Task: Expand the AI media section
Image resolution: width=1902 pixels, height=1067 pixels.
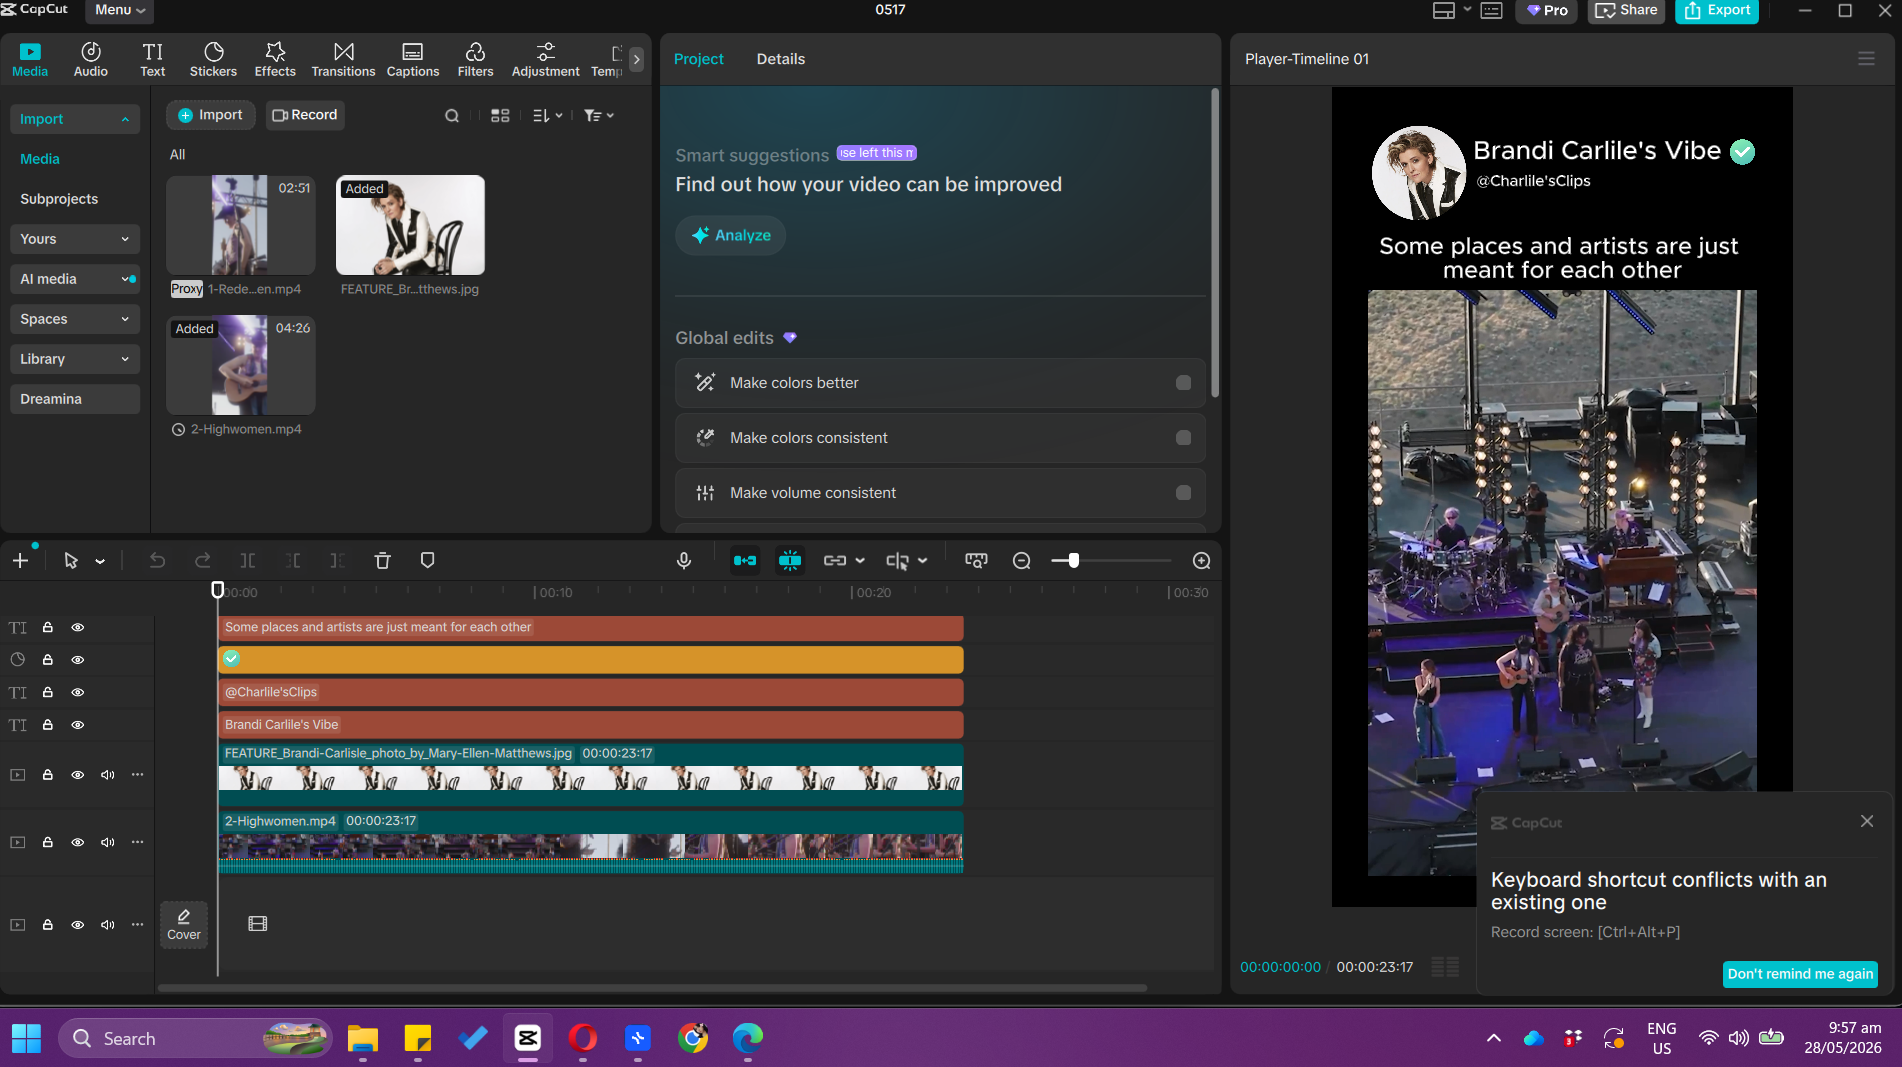Action: coord(75,279)
